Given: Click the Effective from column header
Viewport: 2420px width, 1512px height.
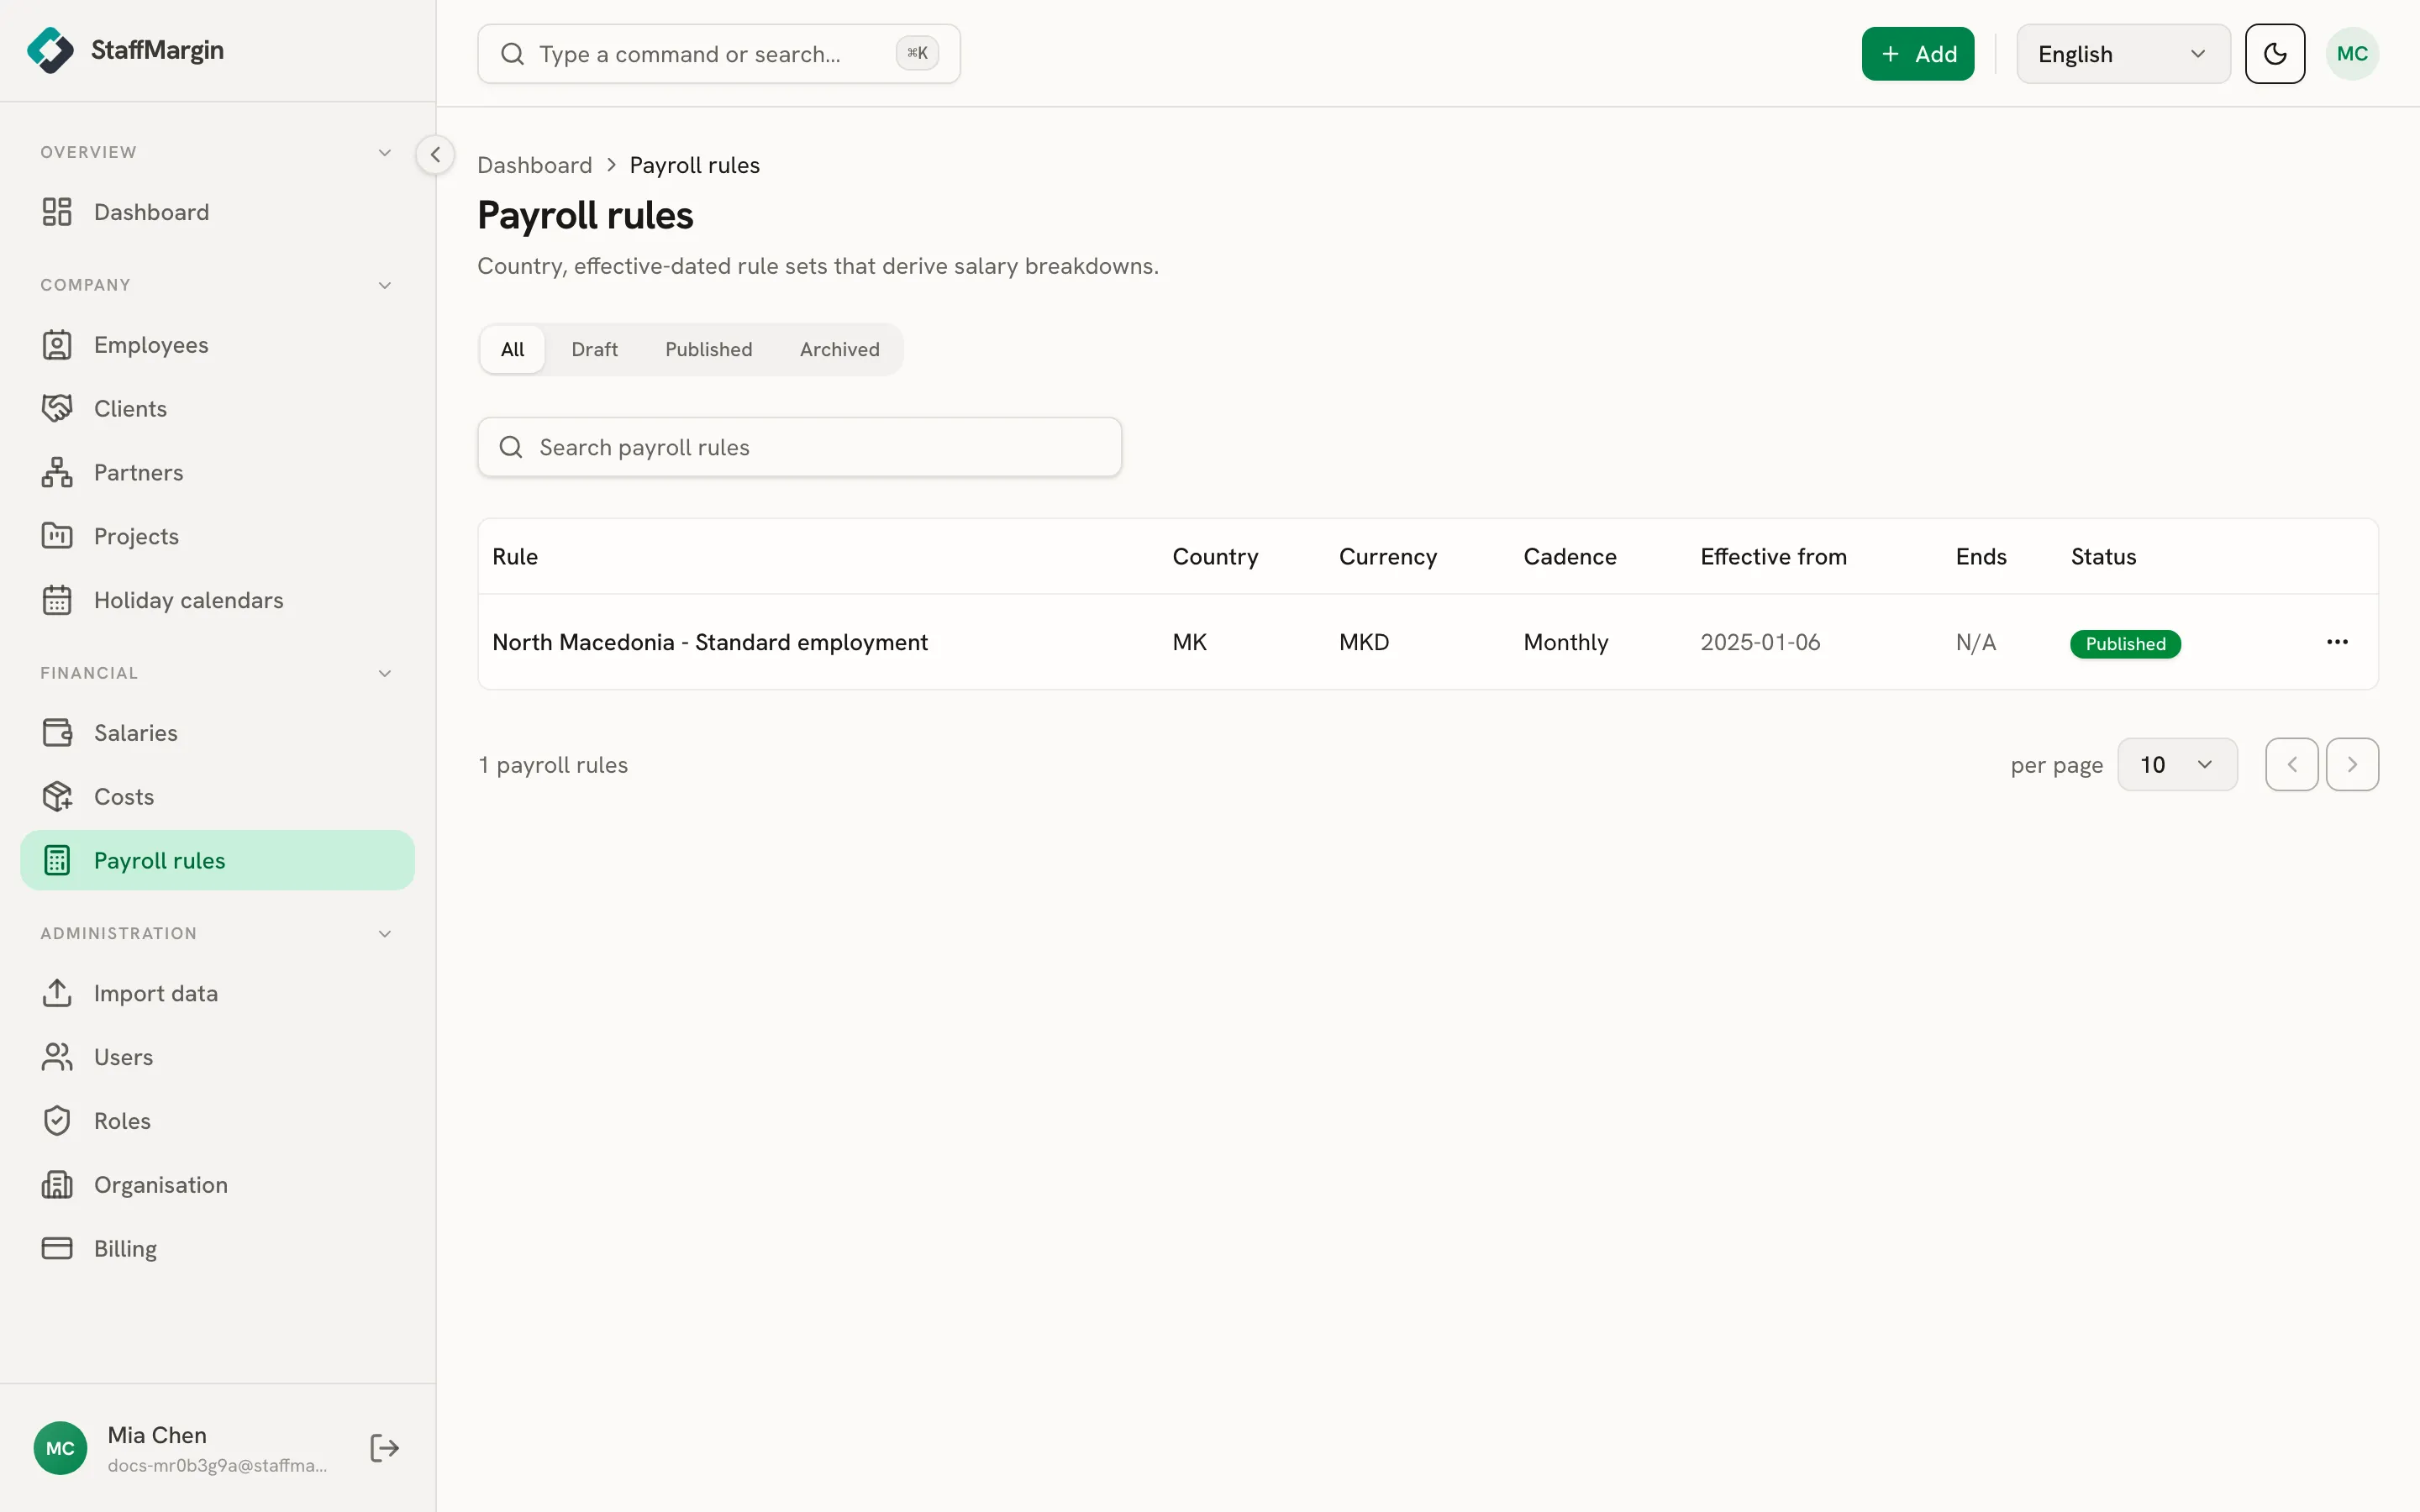Looking at the screenshot, I should coord(1773,557).
